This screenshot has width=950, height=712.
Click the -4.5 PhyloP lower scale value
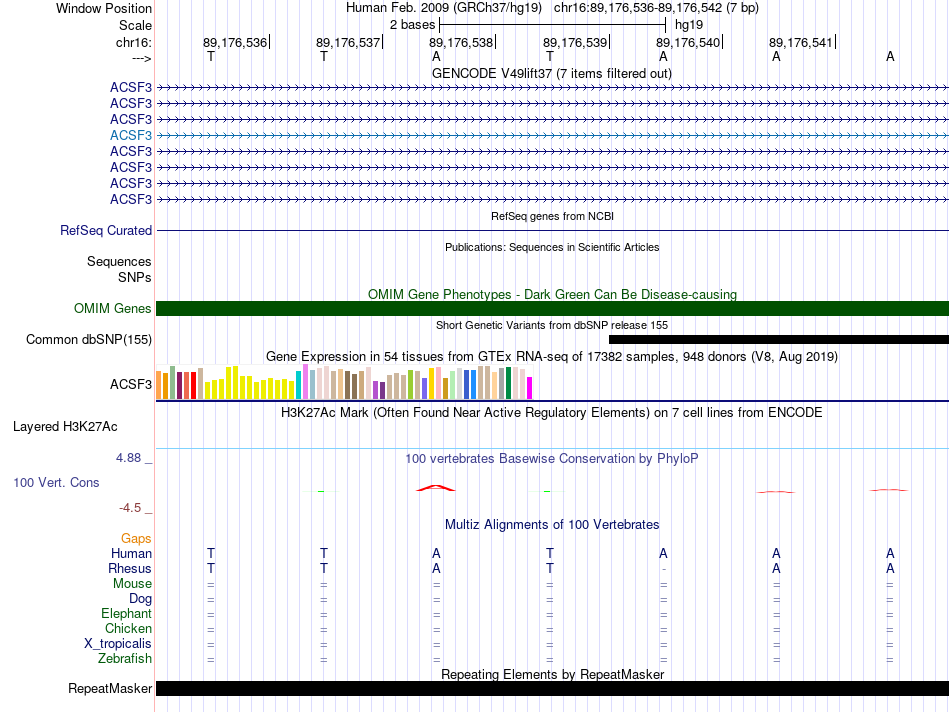130,508
